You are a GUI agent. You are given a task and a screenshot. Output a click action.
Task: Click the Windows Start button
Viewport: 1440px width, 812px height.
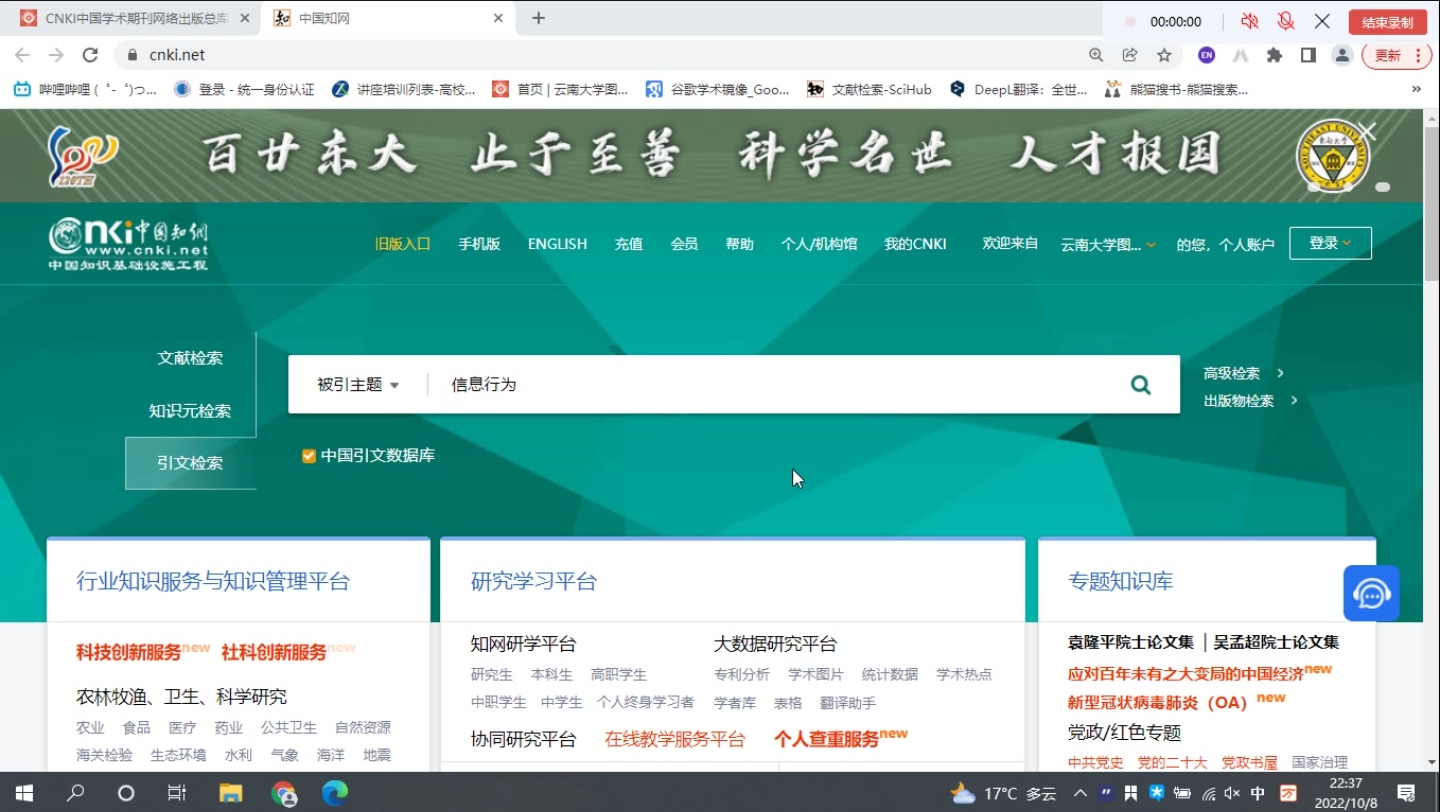tap(24, 793)
